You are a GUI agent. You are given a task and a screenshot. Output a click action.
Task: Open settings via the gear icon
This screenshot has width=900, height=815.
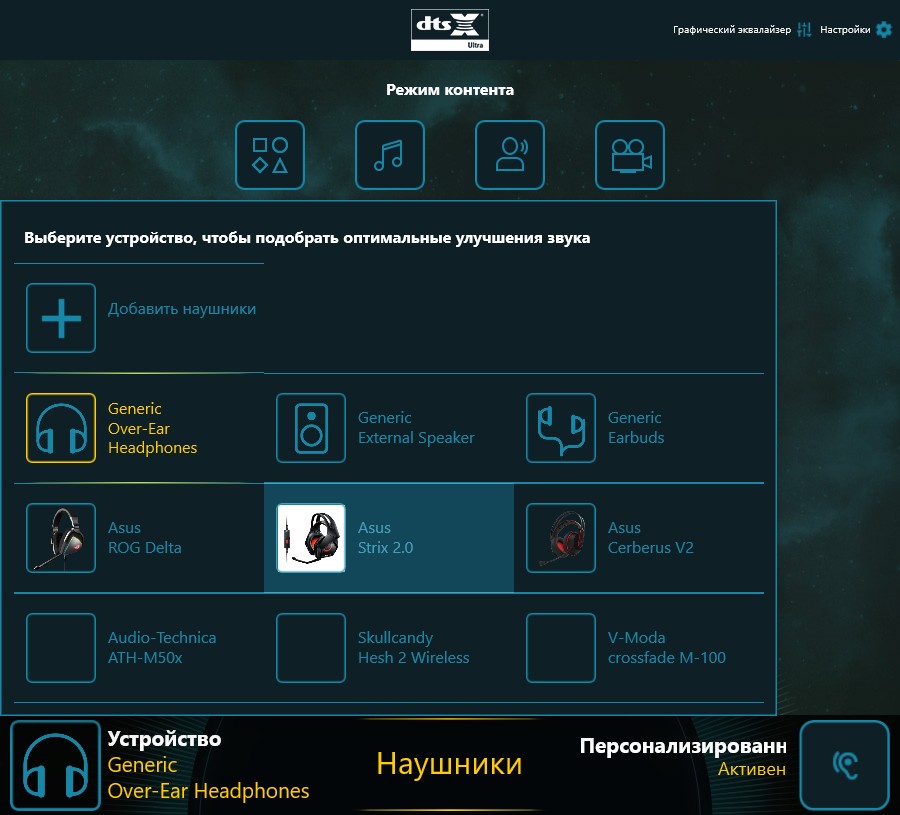[884, 30]
